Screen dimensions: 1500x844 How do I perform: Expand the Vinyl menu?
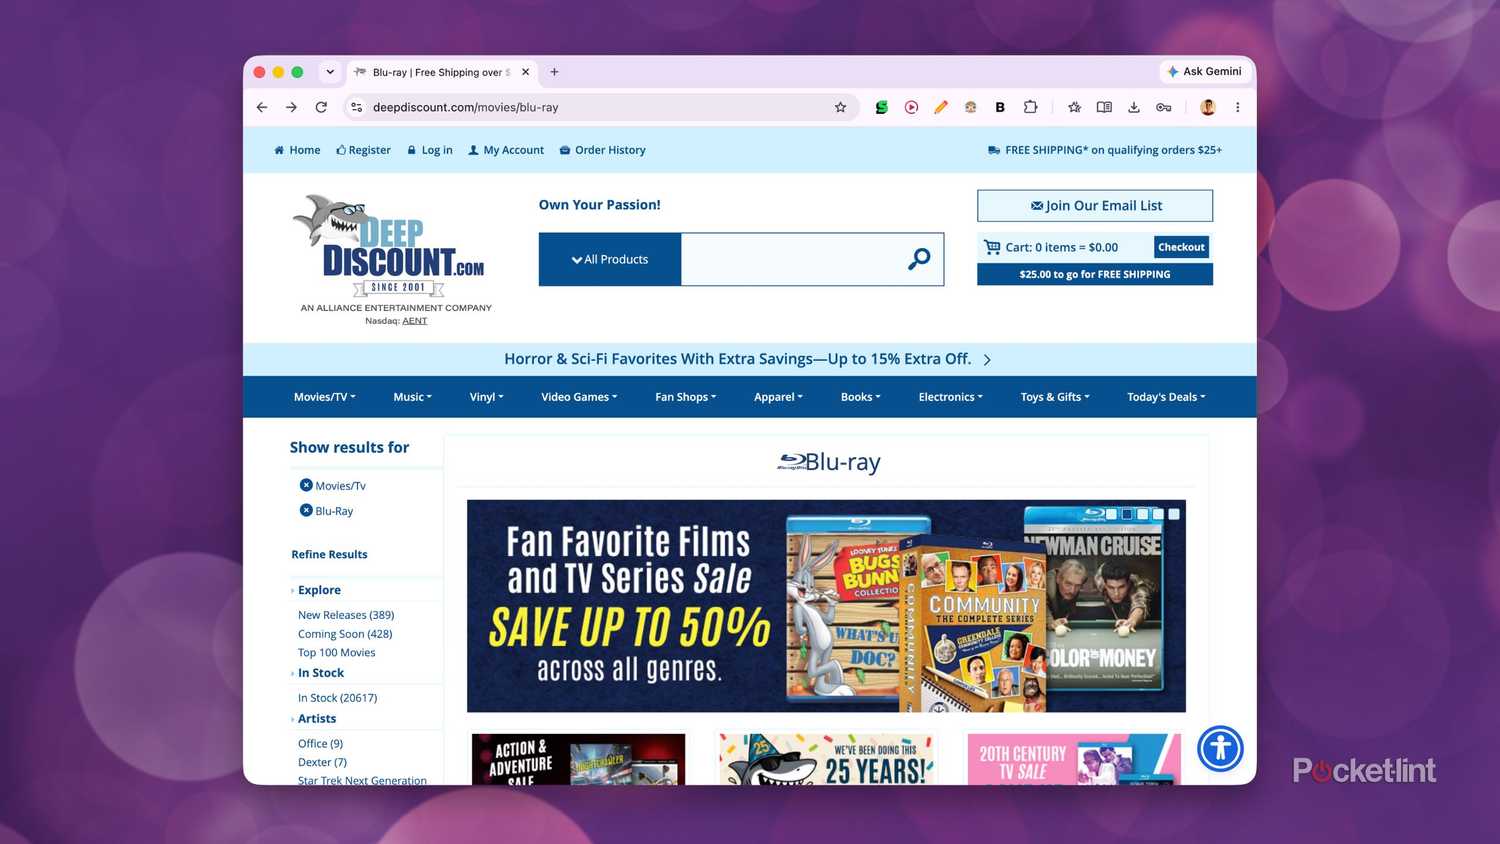coord(486,397)
